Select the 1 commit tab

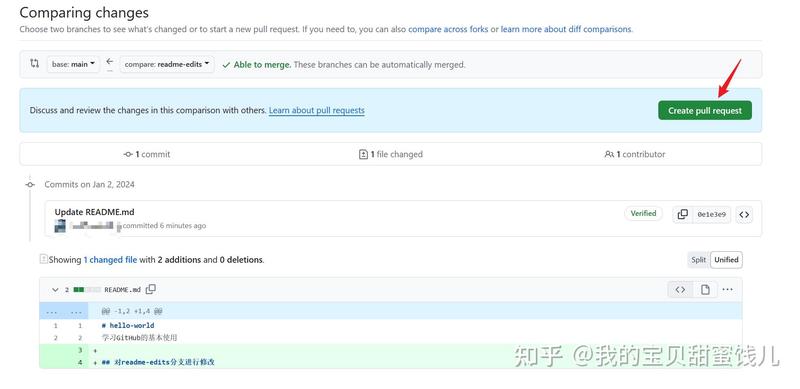(147, 154)
